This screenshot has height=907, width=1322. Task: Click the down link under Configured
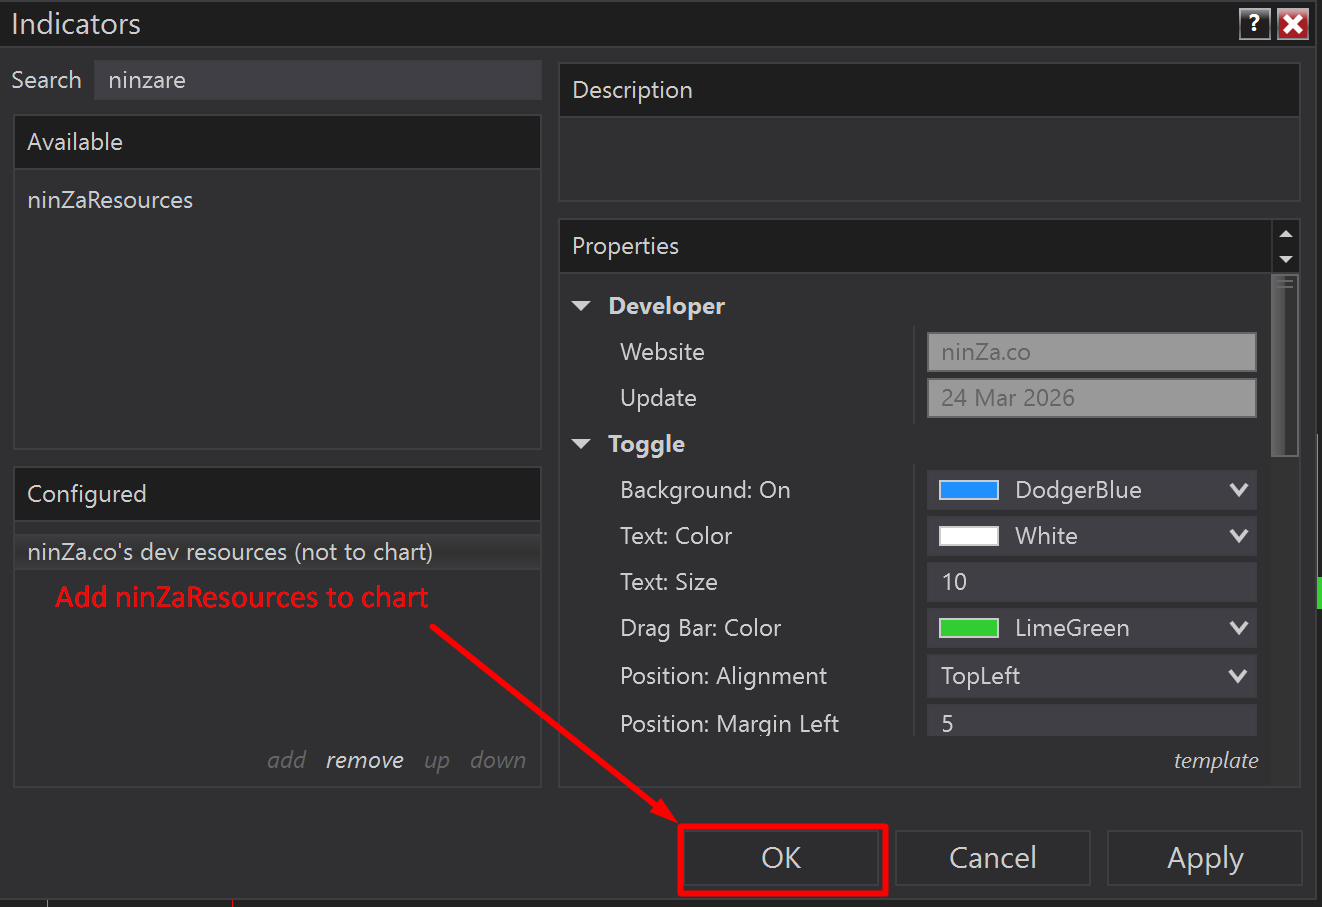[498, 760]
